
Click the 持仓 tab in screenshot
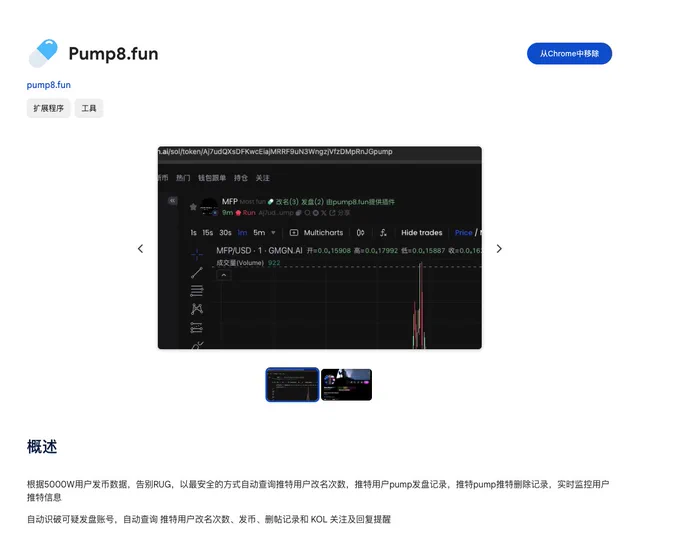(241, 178)
